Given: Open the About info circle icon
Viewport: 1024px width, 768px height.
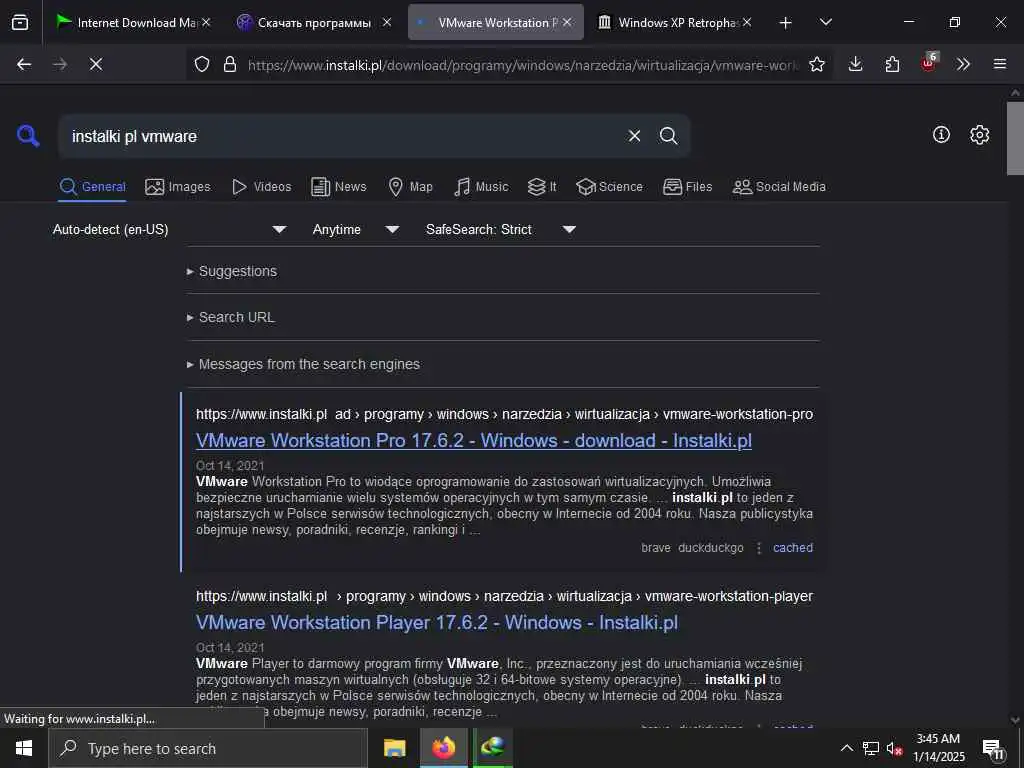Looking at the screenshot, I should [x=941, y=135].
